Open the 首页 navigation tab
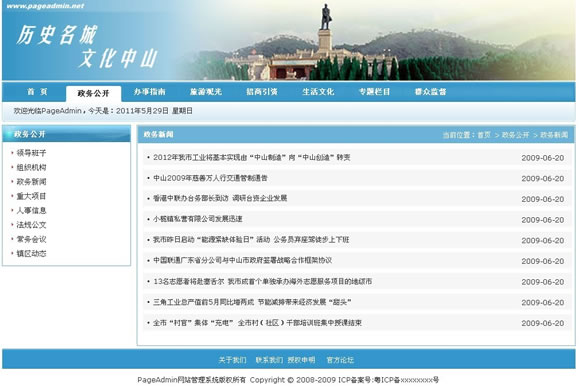This screenshot has height=390, width=580. tap(37, 92)
